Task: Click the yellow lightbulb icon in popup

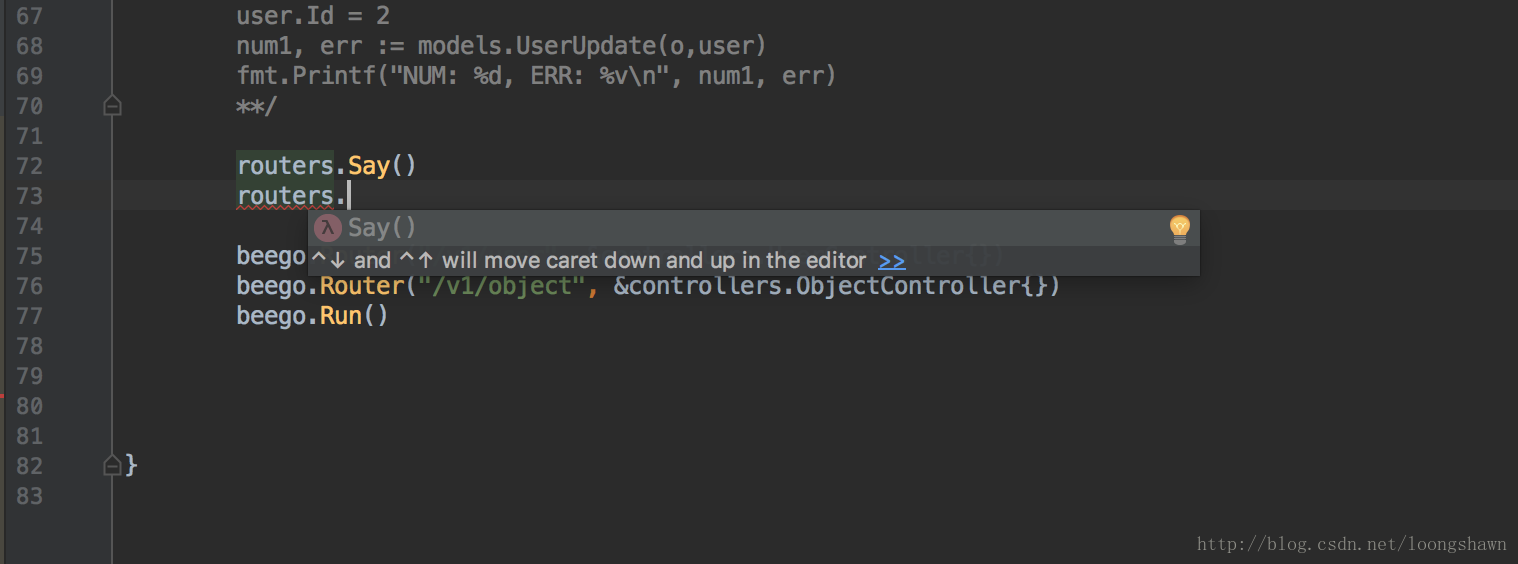Action: tap(1180, 229)
